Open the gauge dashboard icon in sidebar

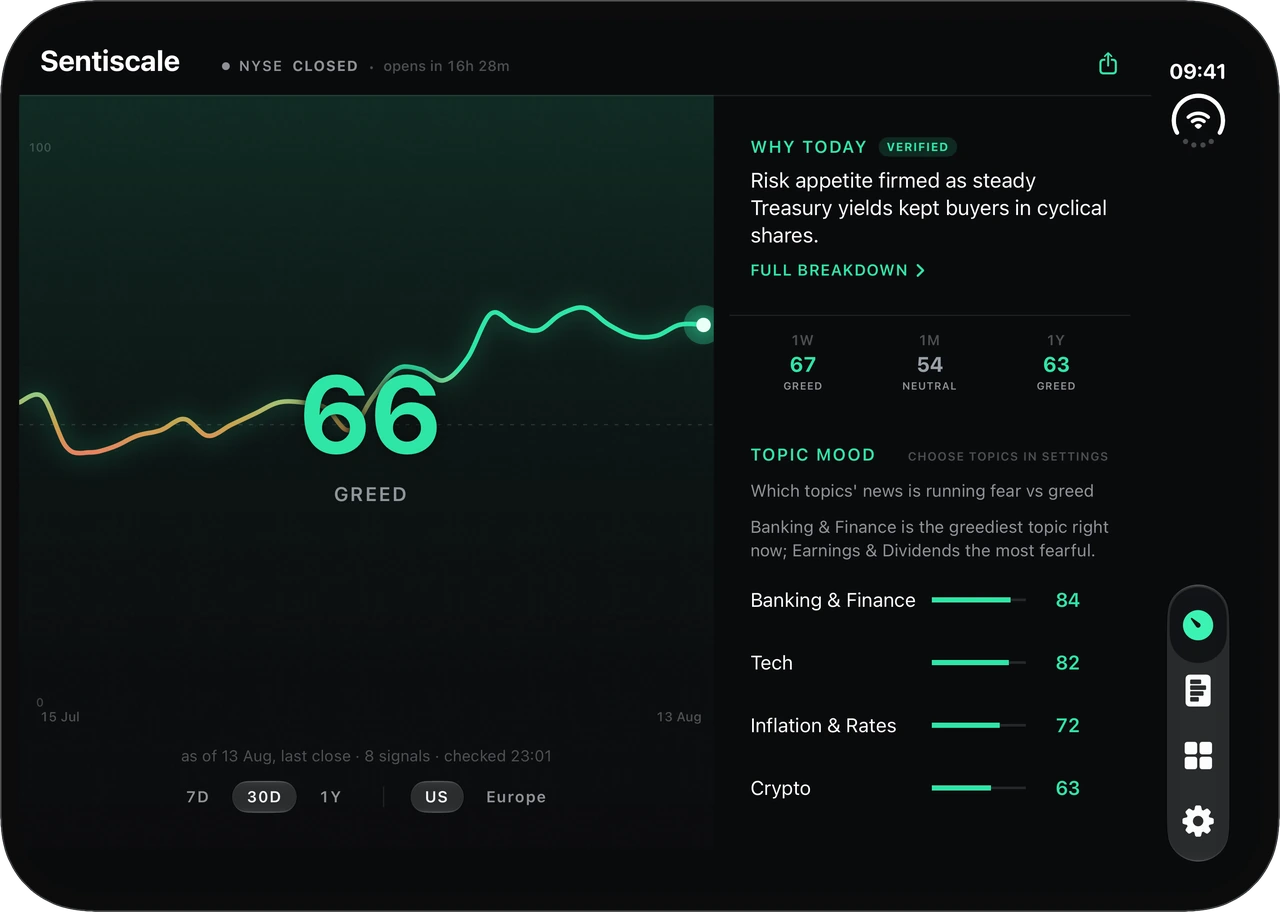[1198, 626]
